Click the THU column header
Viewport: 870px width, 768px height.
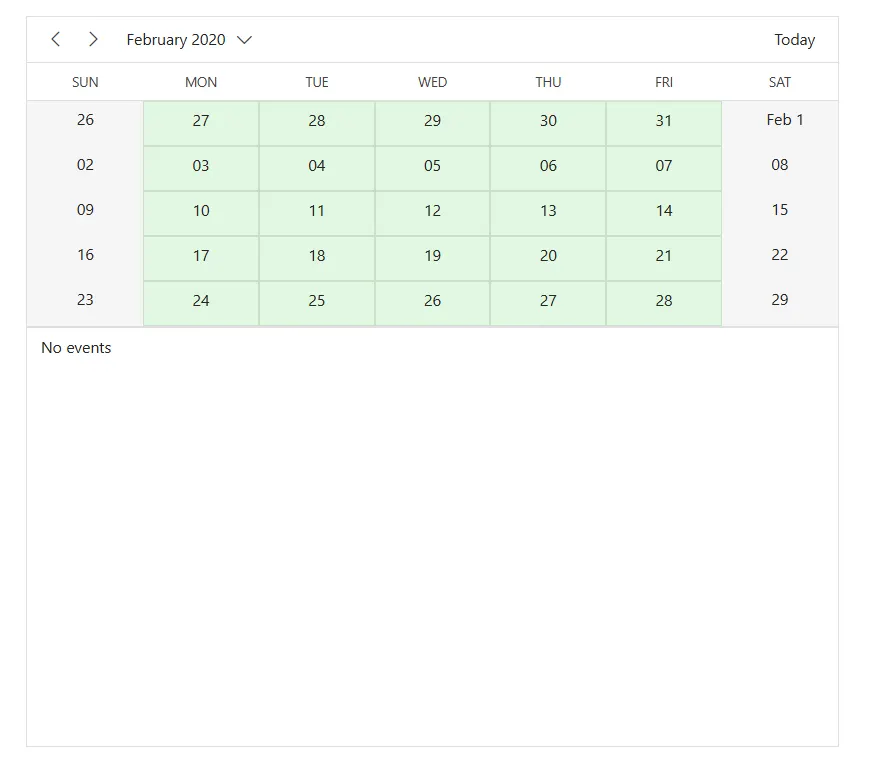tap(548, 82)
